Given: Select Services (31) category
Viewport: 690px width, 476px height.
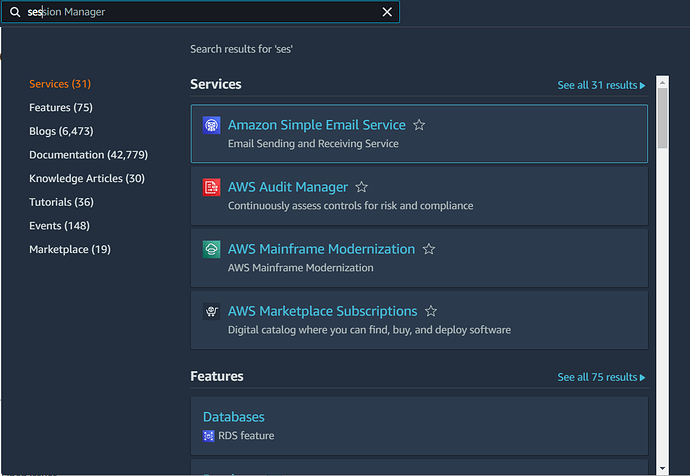Looking at the screenshot, I should [x=60, y=84].
